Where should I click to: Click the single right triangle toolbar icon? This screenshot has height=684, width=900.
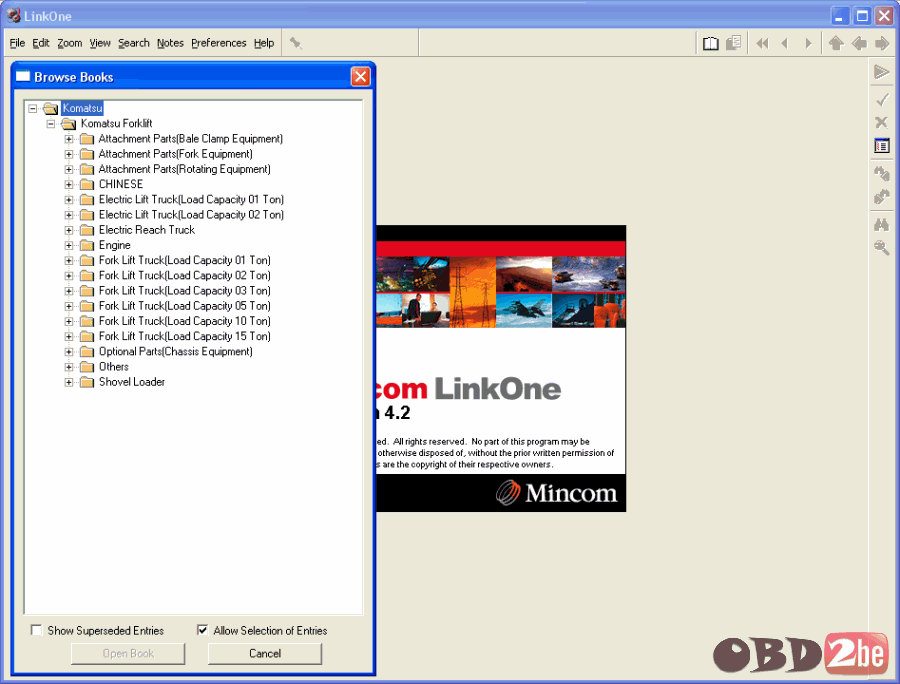[x=808, y=43]
